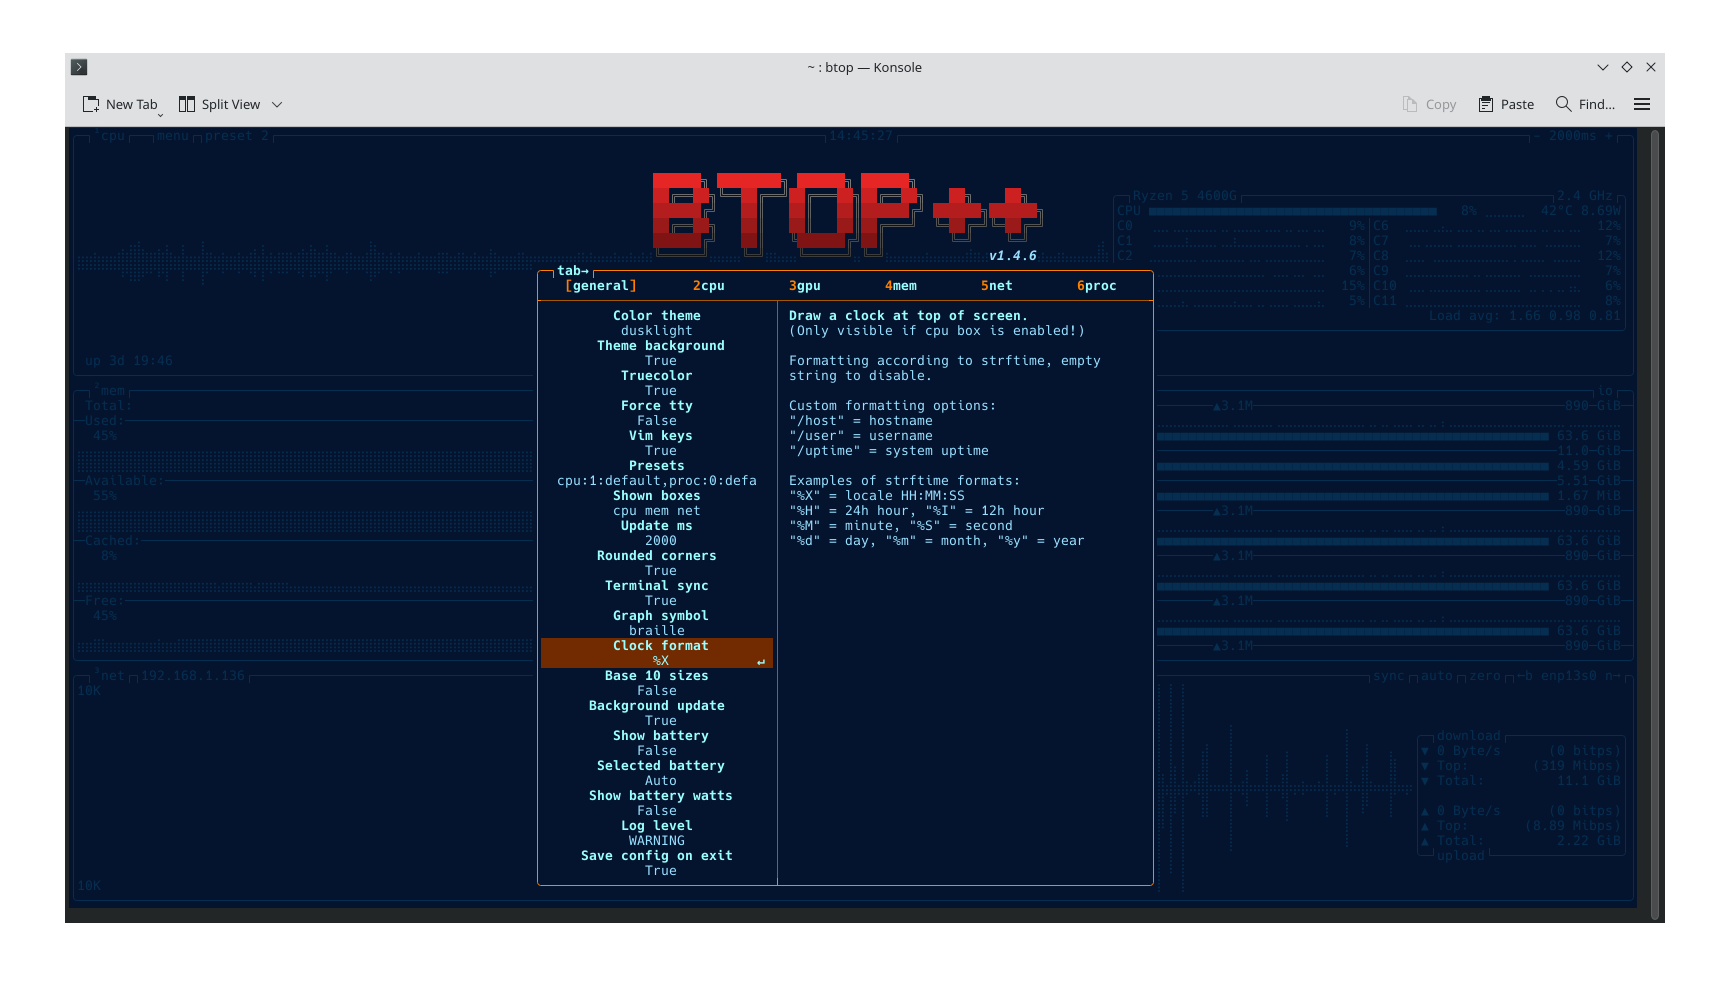This screenshot has height=1000, width=1730.
Task: Click the v1.4.6 version text
Action: tap(1013, 256)
